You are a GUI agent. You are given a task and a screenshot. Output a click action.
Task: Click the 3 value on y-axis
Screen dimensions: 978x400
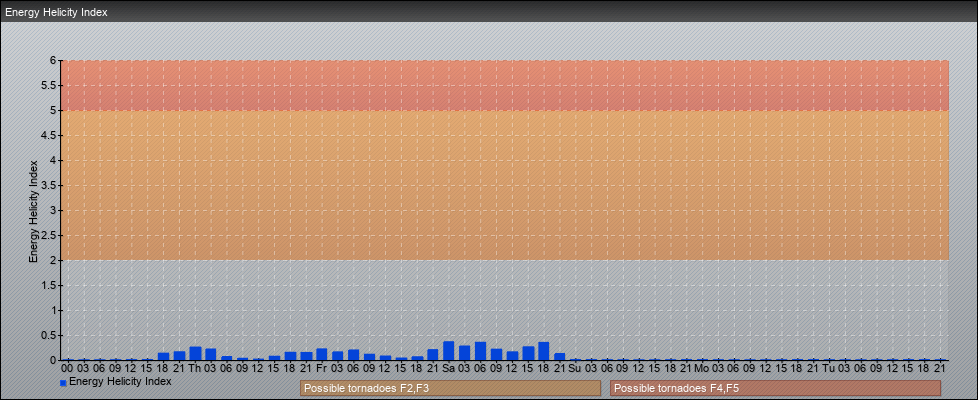coord(54,210)
